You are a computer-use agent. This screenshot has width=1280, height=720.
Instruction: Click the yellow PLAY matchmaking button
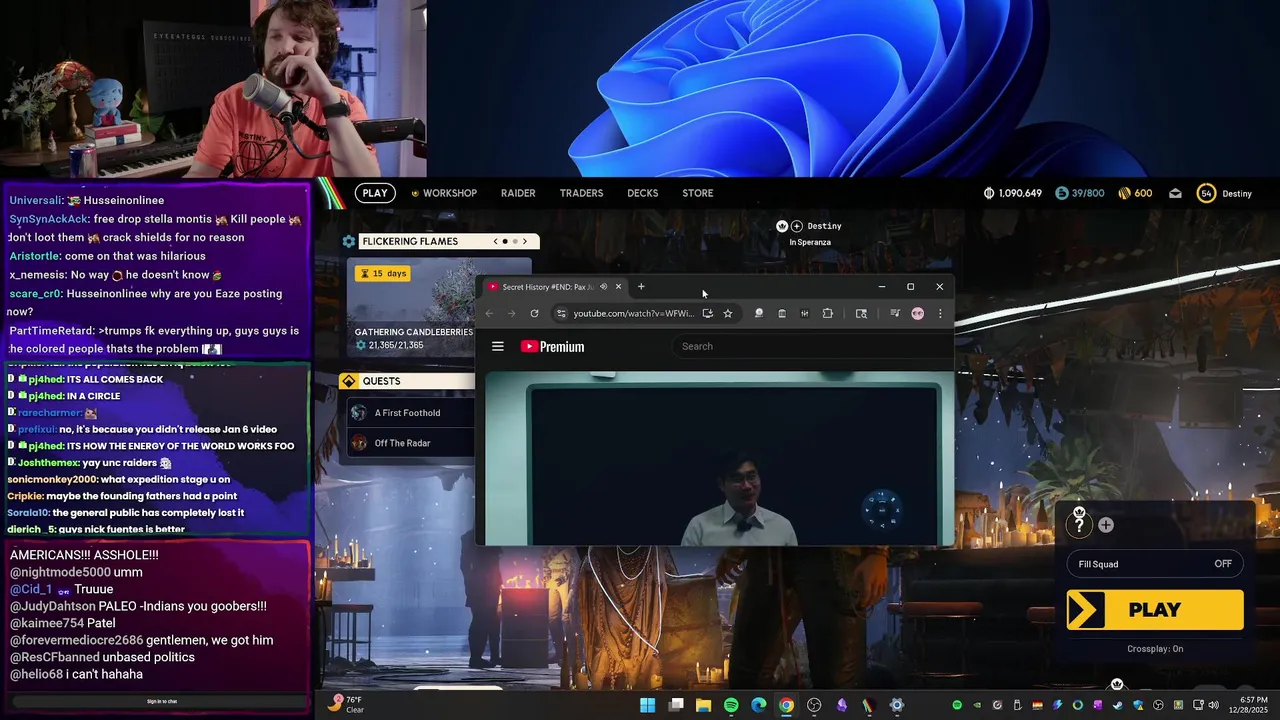[1155, 610]
